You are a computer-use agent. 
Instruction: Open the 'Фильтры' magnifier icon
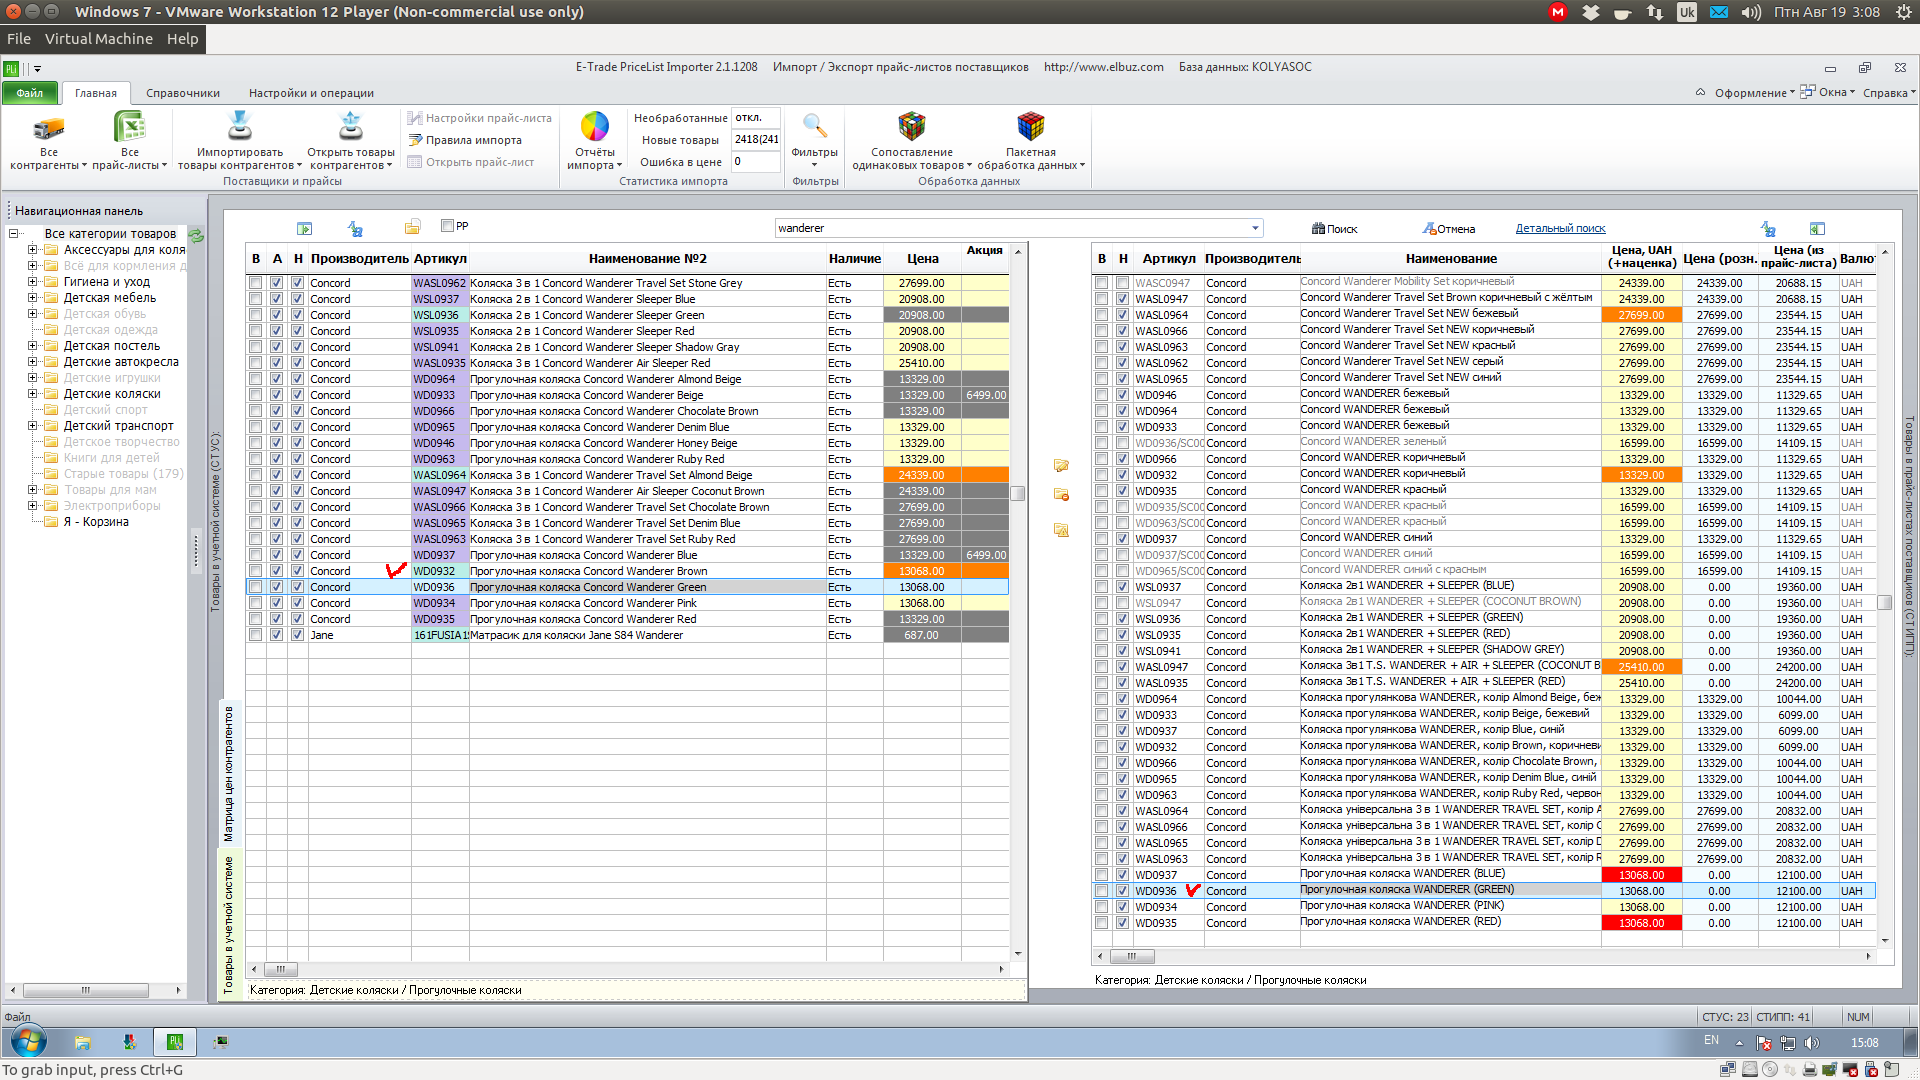(x=815, y=127)
